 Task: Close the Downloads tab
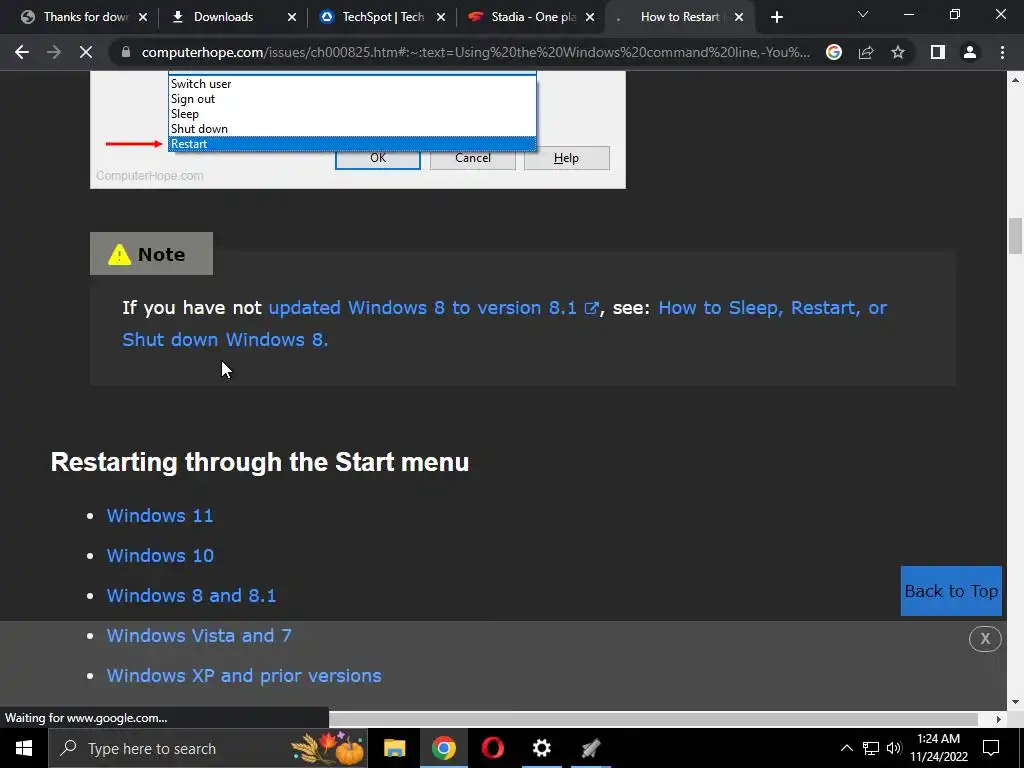coord(292,18)
